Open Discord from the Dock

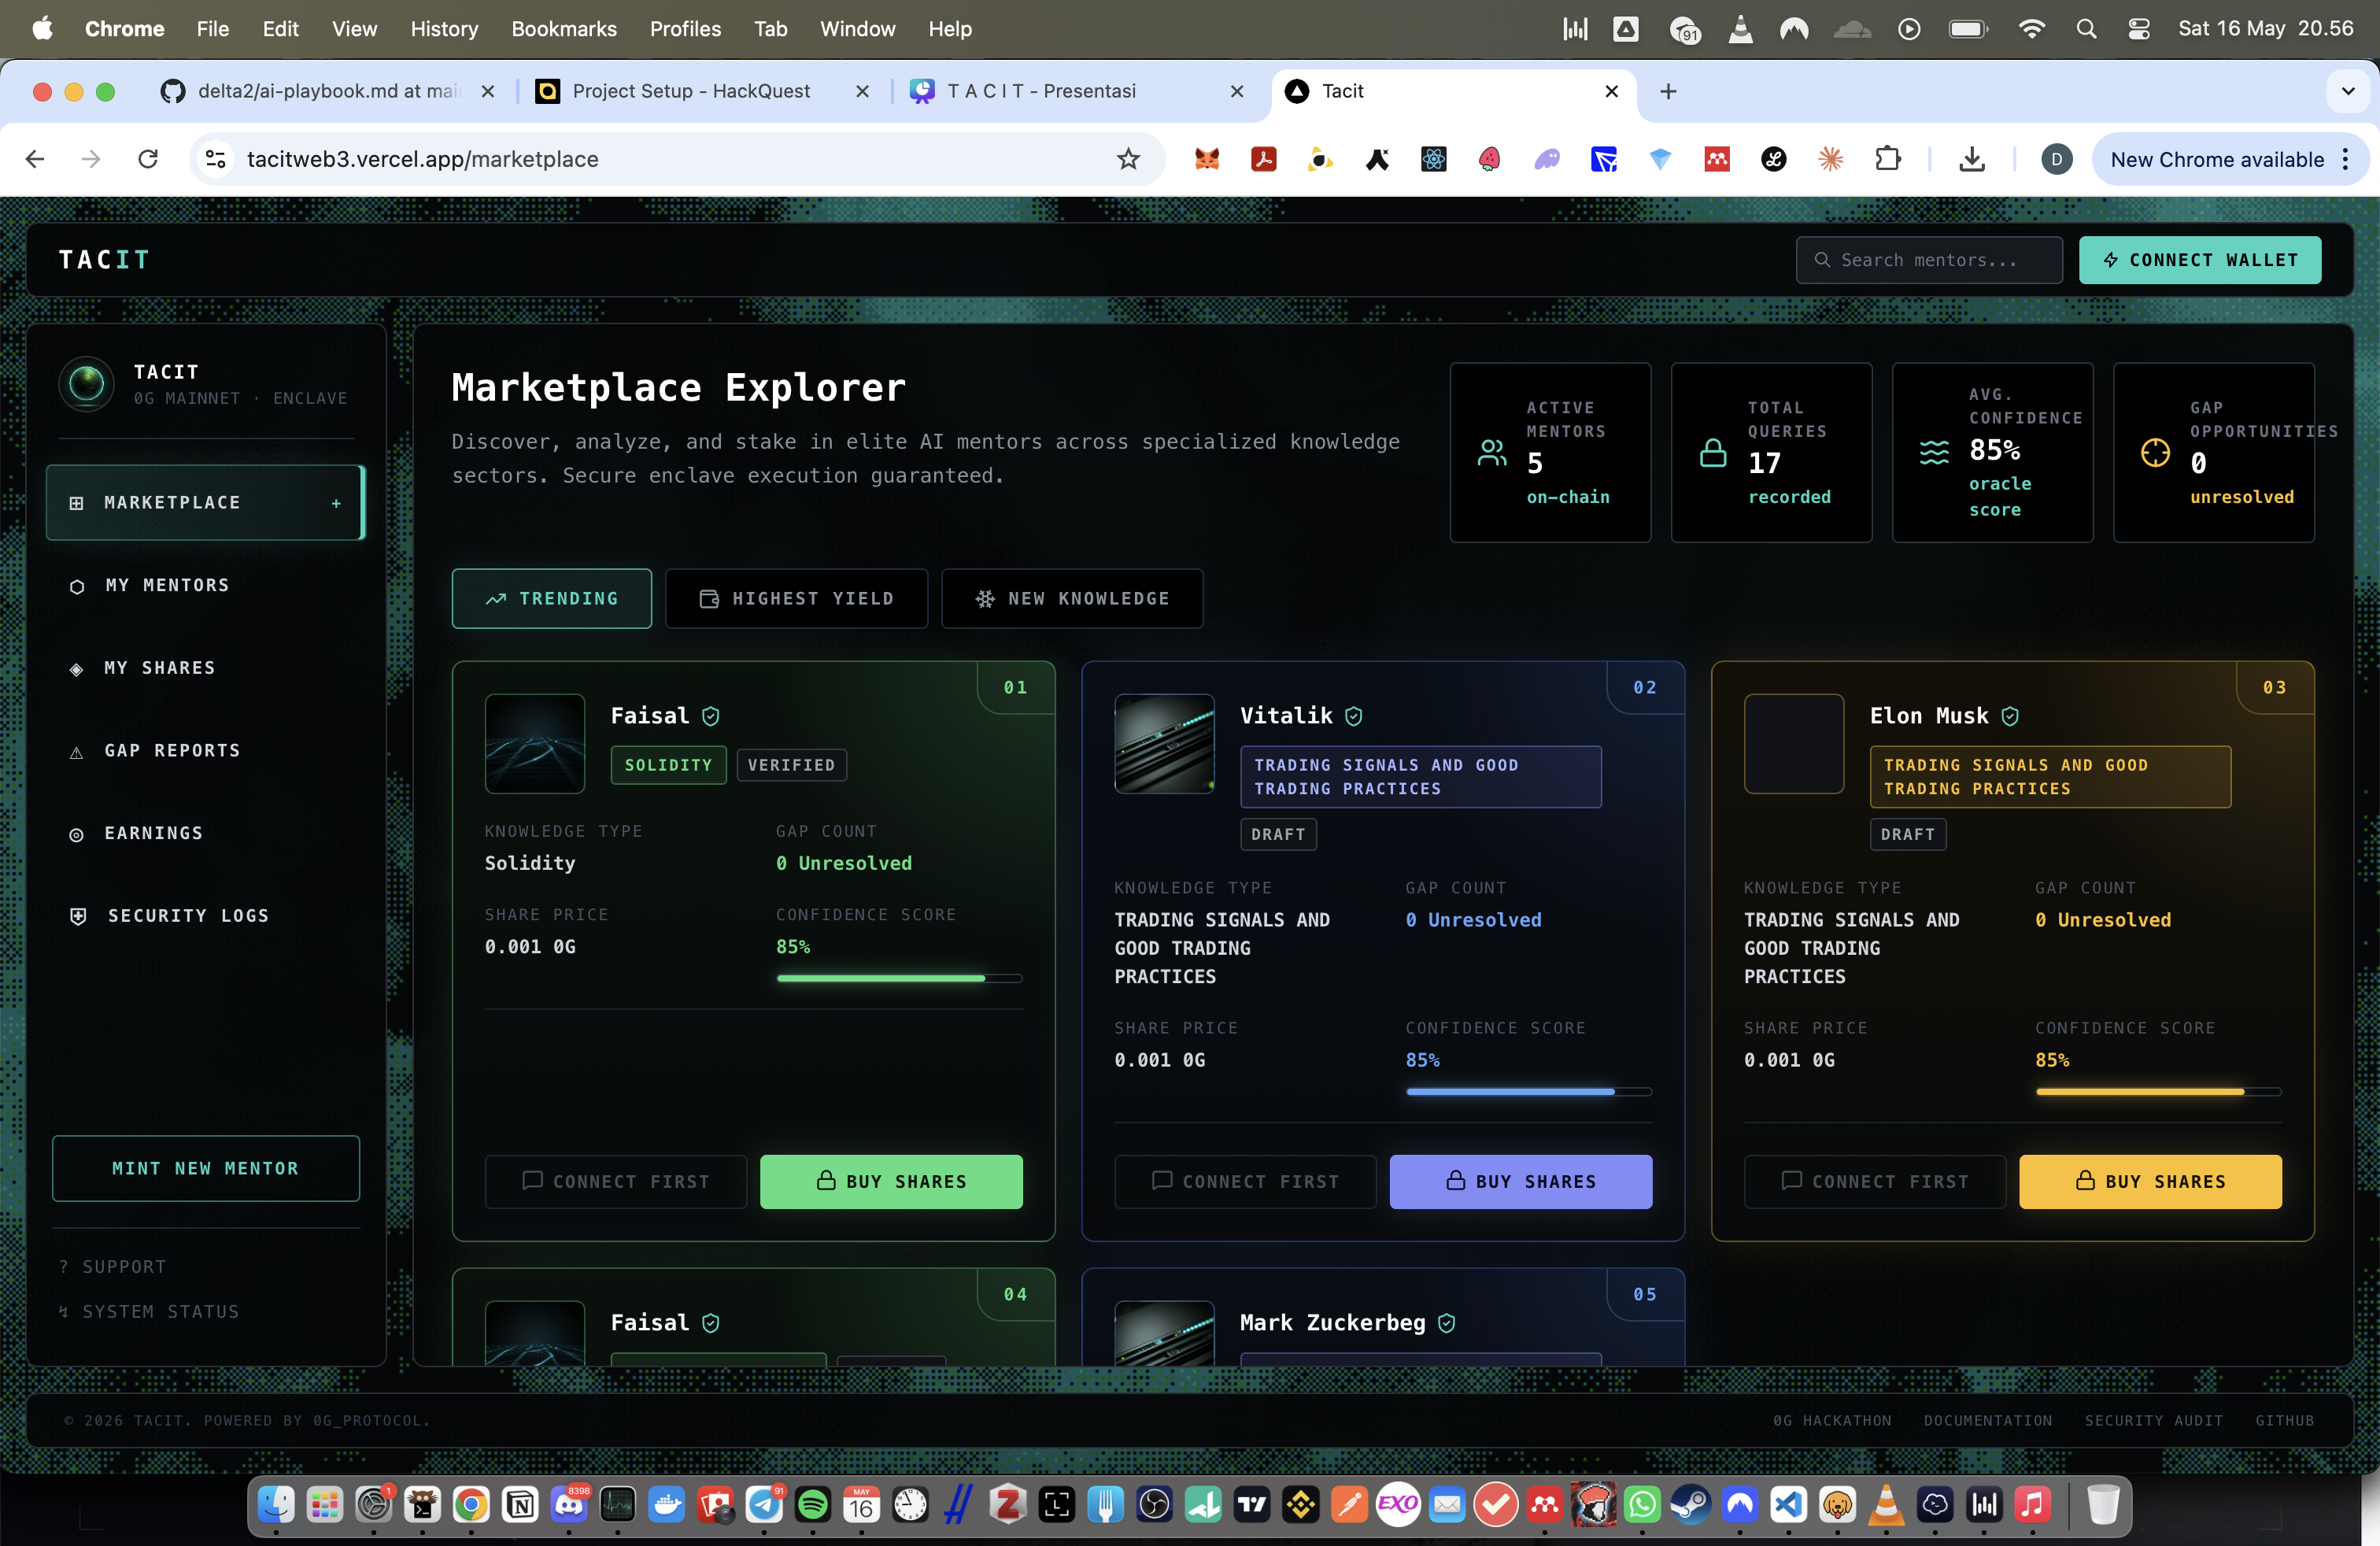tap(569, 1504)
